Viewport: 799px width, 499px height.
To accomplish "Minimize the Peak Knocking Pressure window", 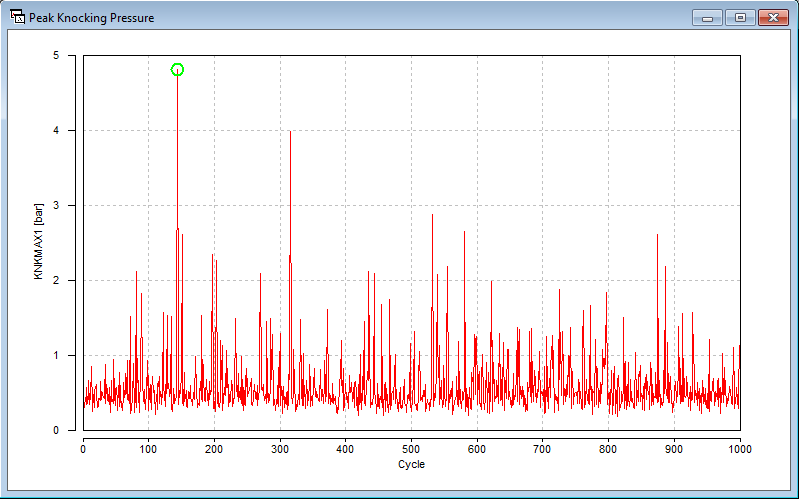I will click(707, 17).
